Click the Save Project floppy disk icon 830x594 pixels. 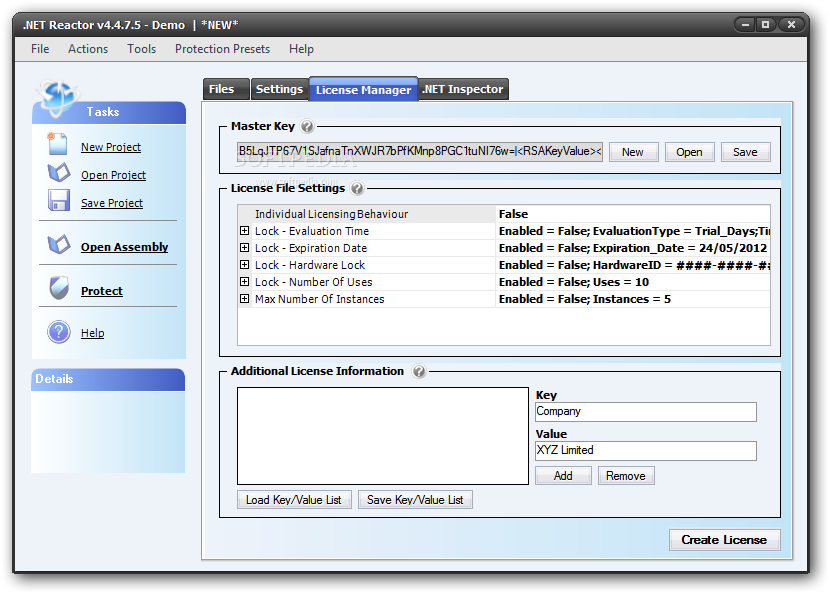[58, 201]
